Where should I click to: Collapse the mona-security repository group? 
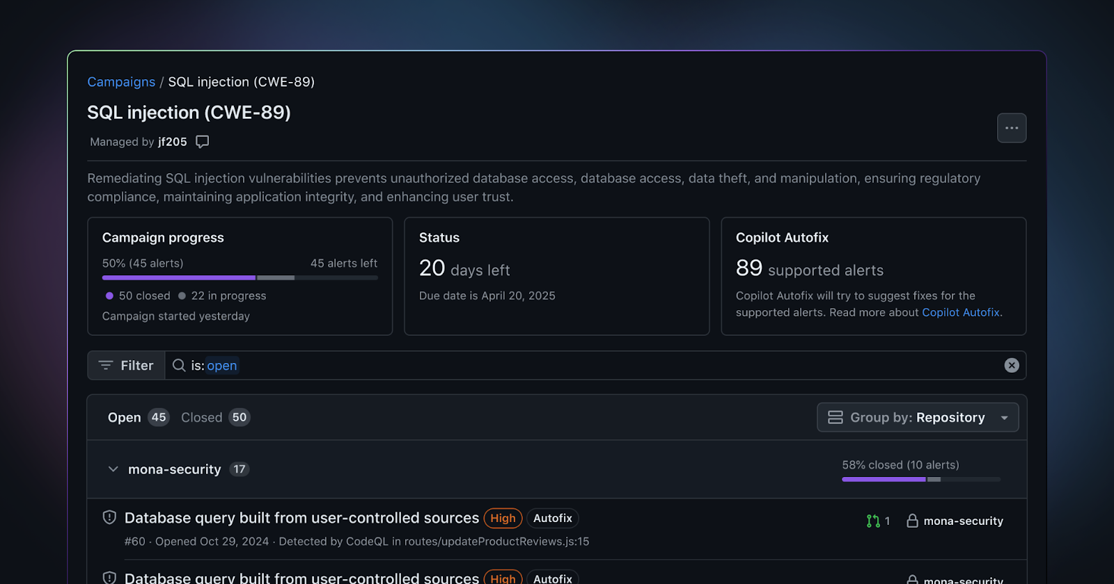[x=113, y=469]
